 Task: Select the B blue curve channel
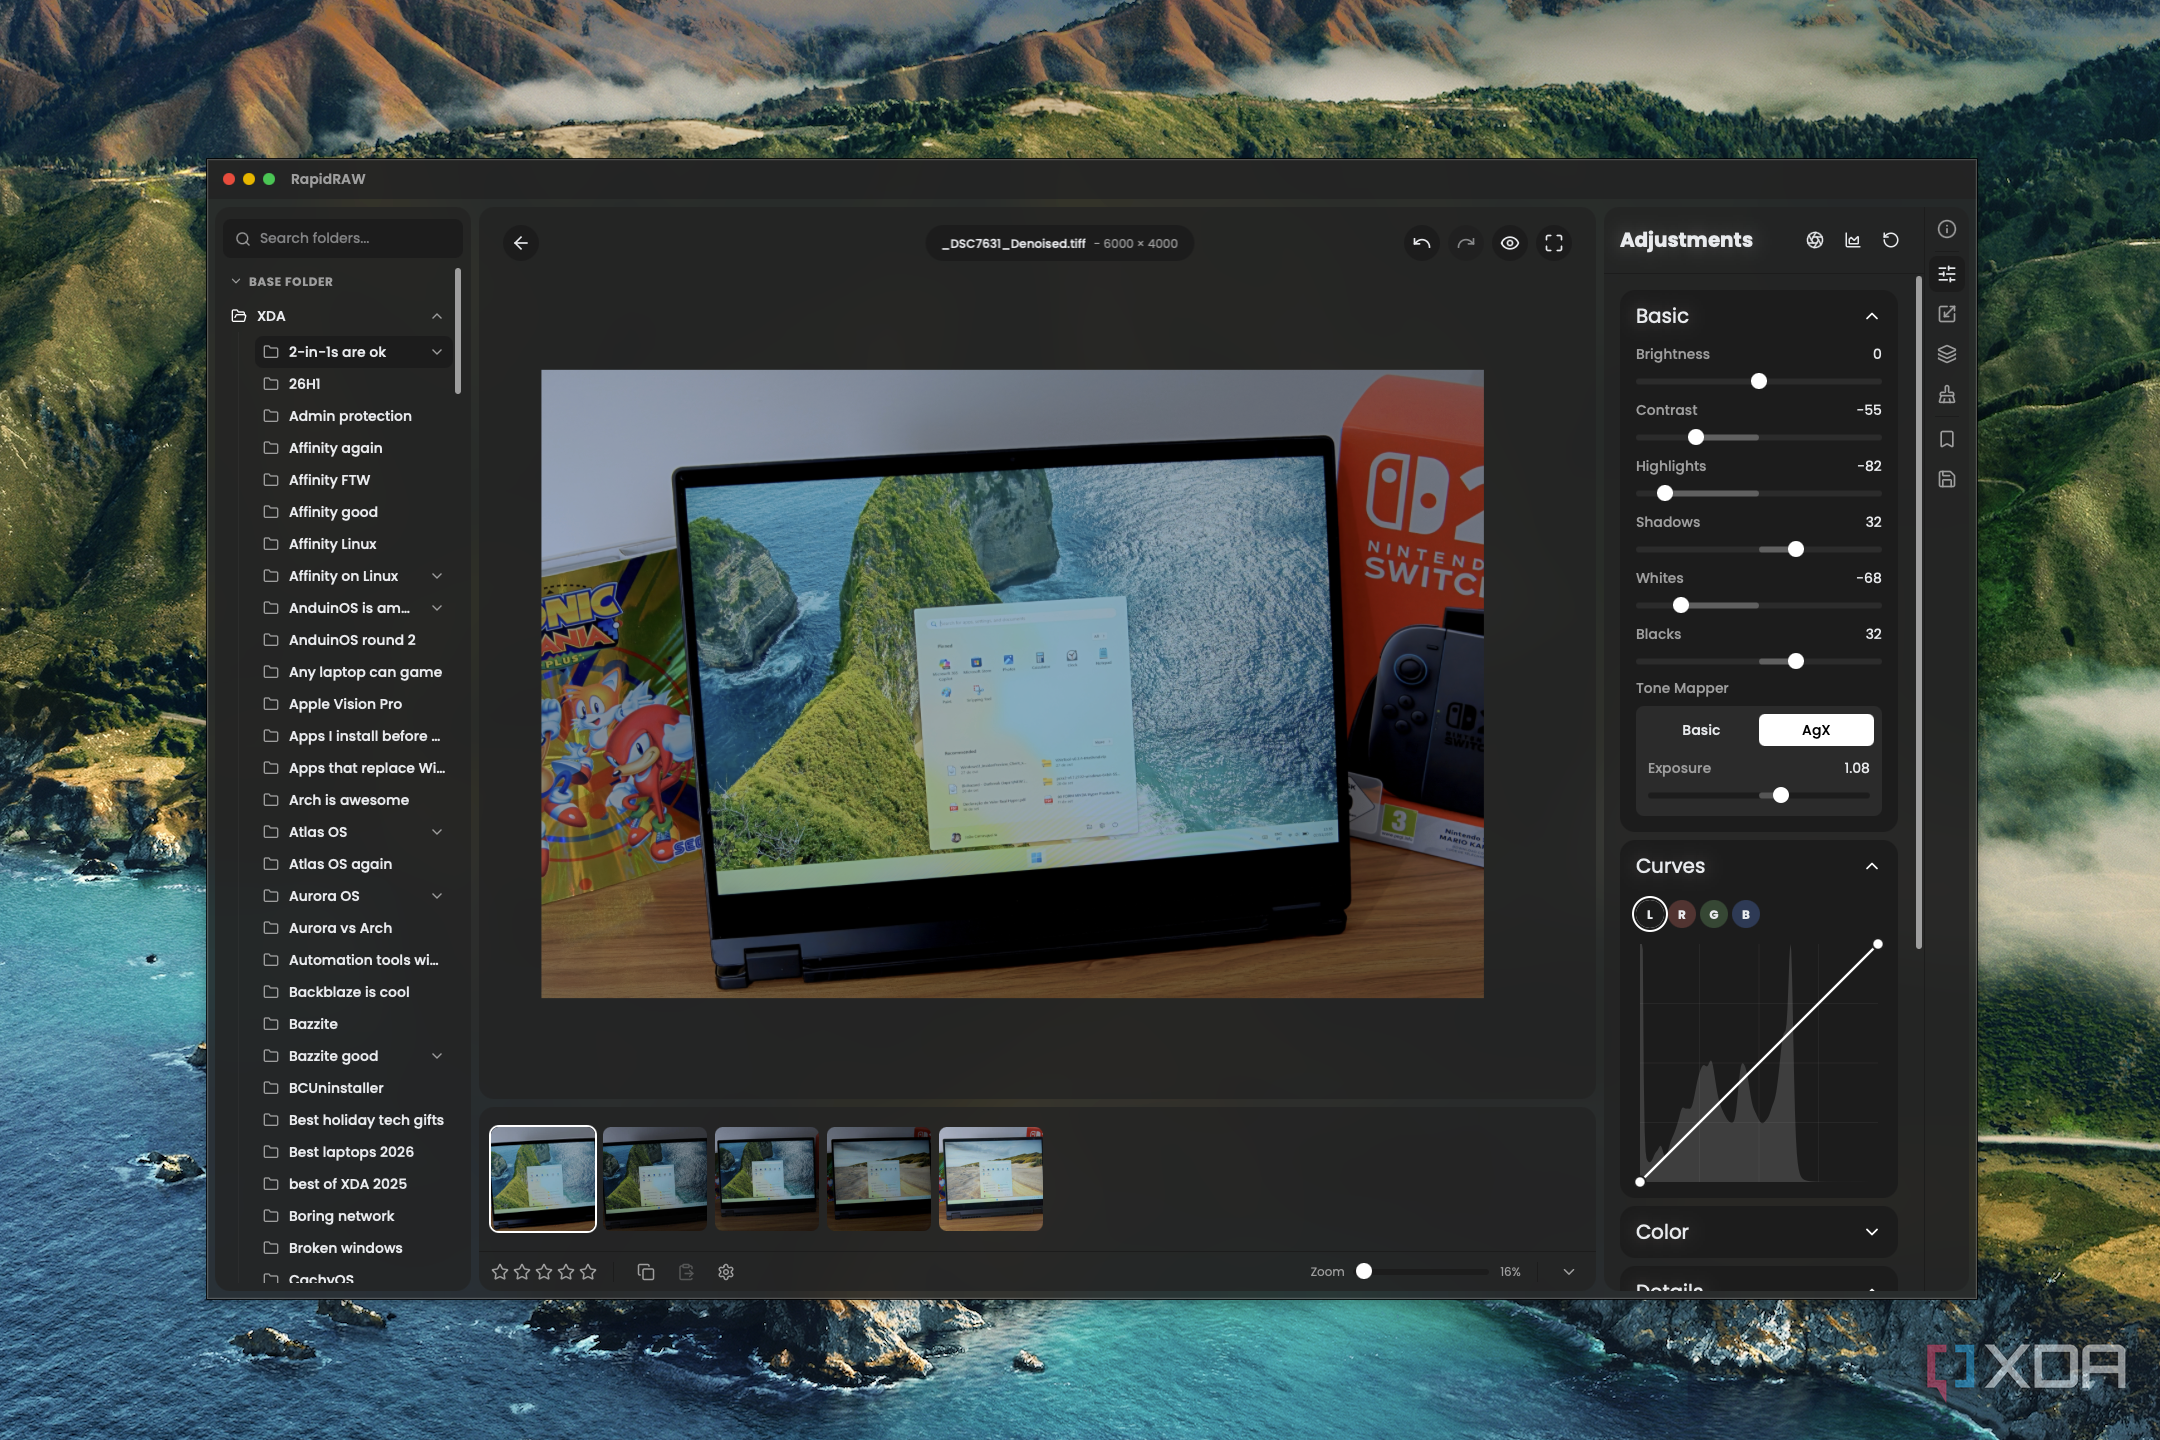1746,914
